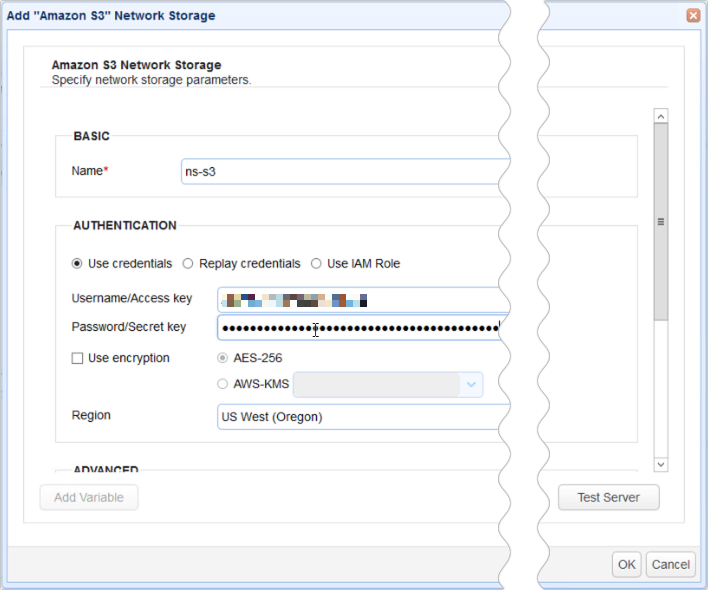The height and width of the screenshot is (590, 708).
Task: Select the Replay credentials option
Action: pyautogui.click(x=188, y=264)
